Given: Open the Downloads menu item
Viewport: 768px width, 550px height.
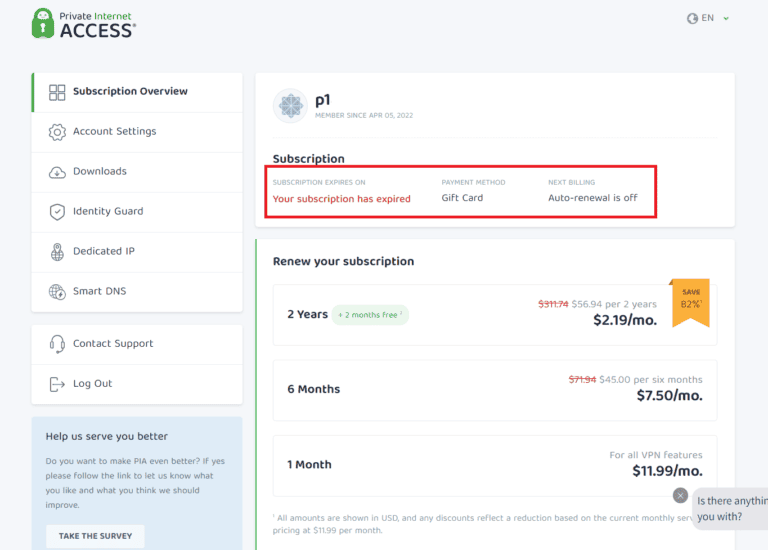Looking at the screenshot, I should (x=100, y=172).
